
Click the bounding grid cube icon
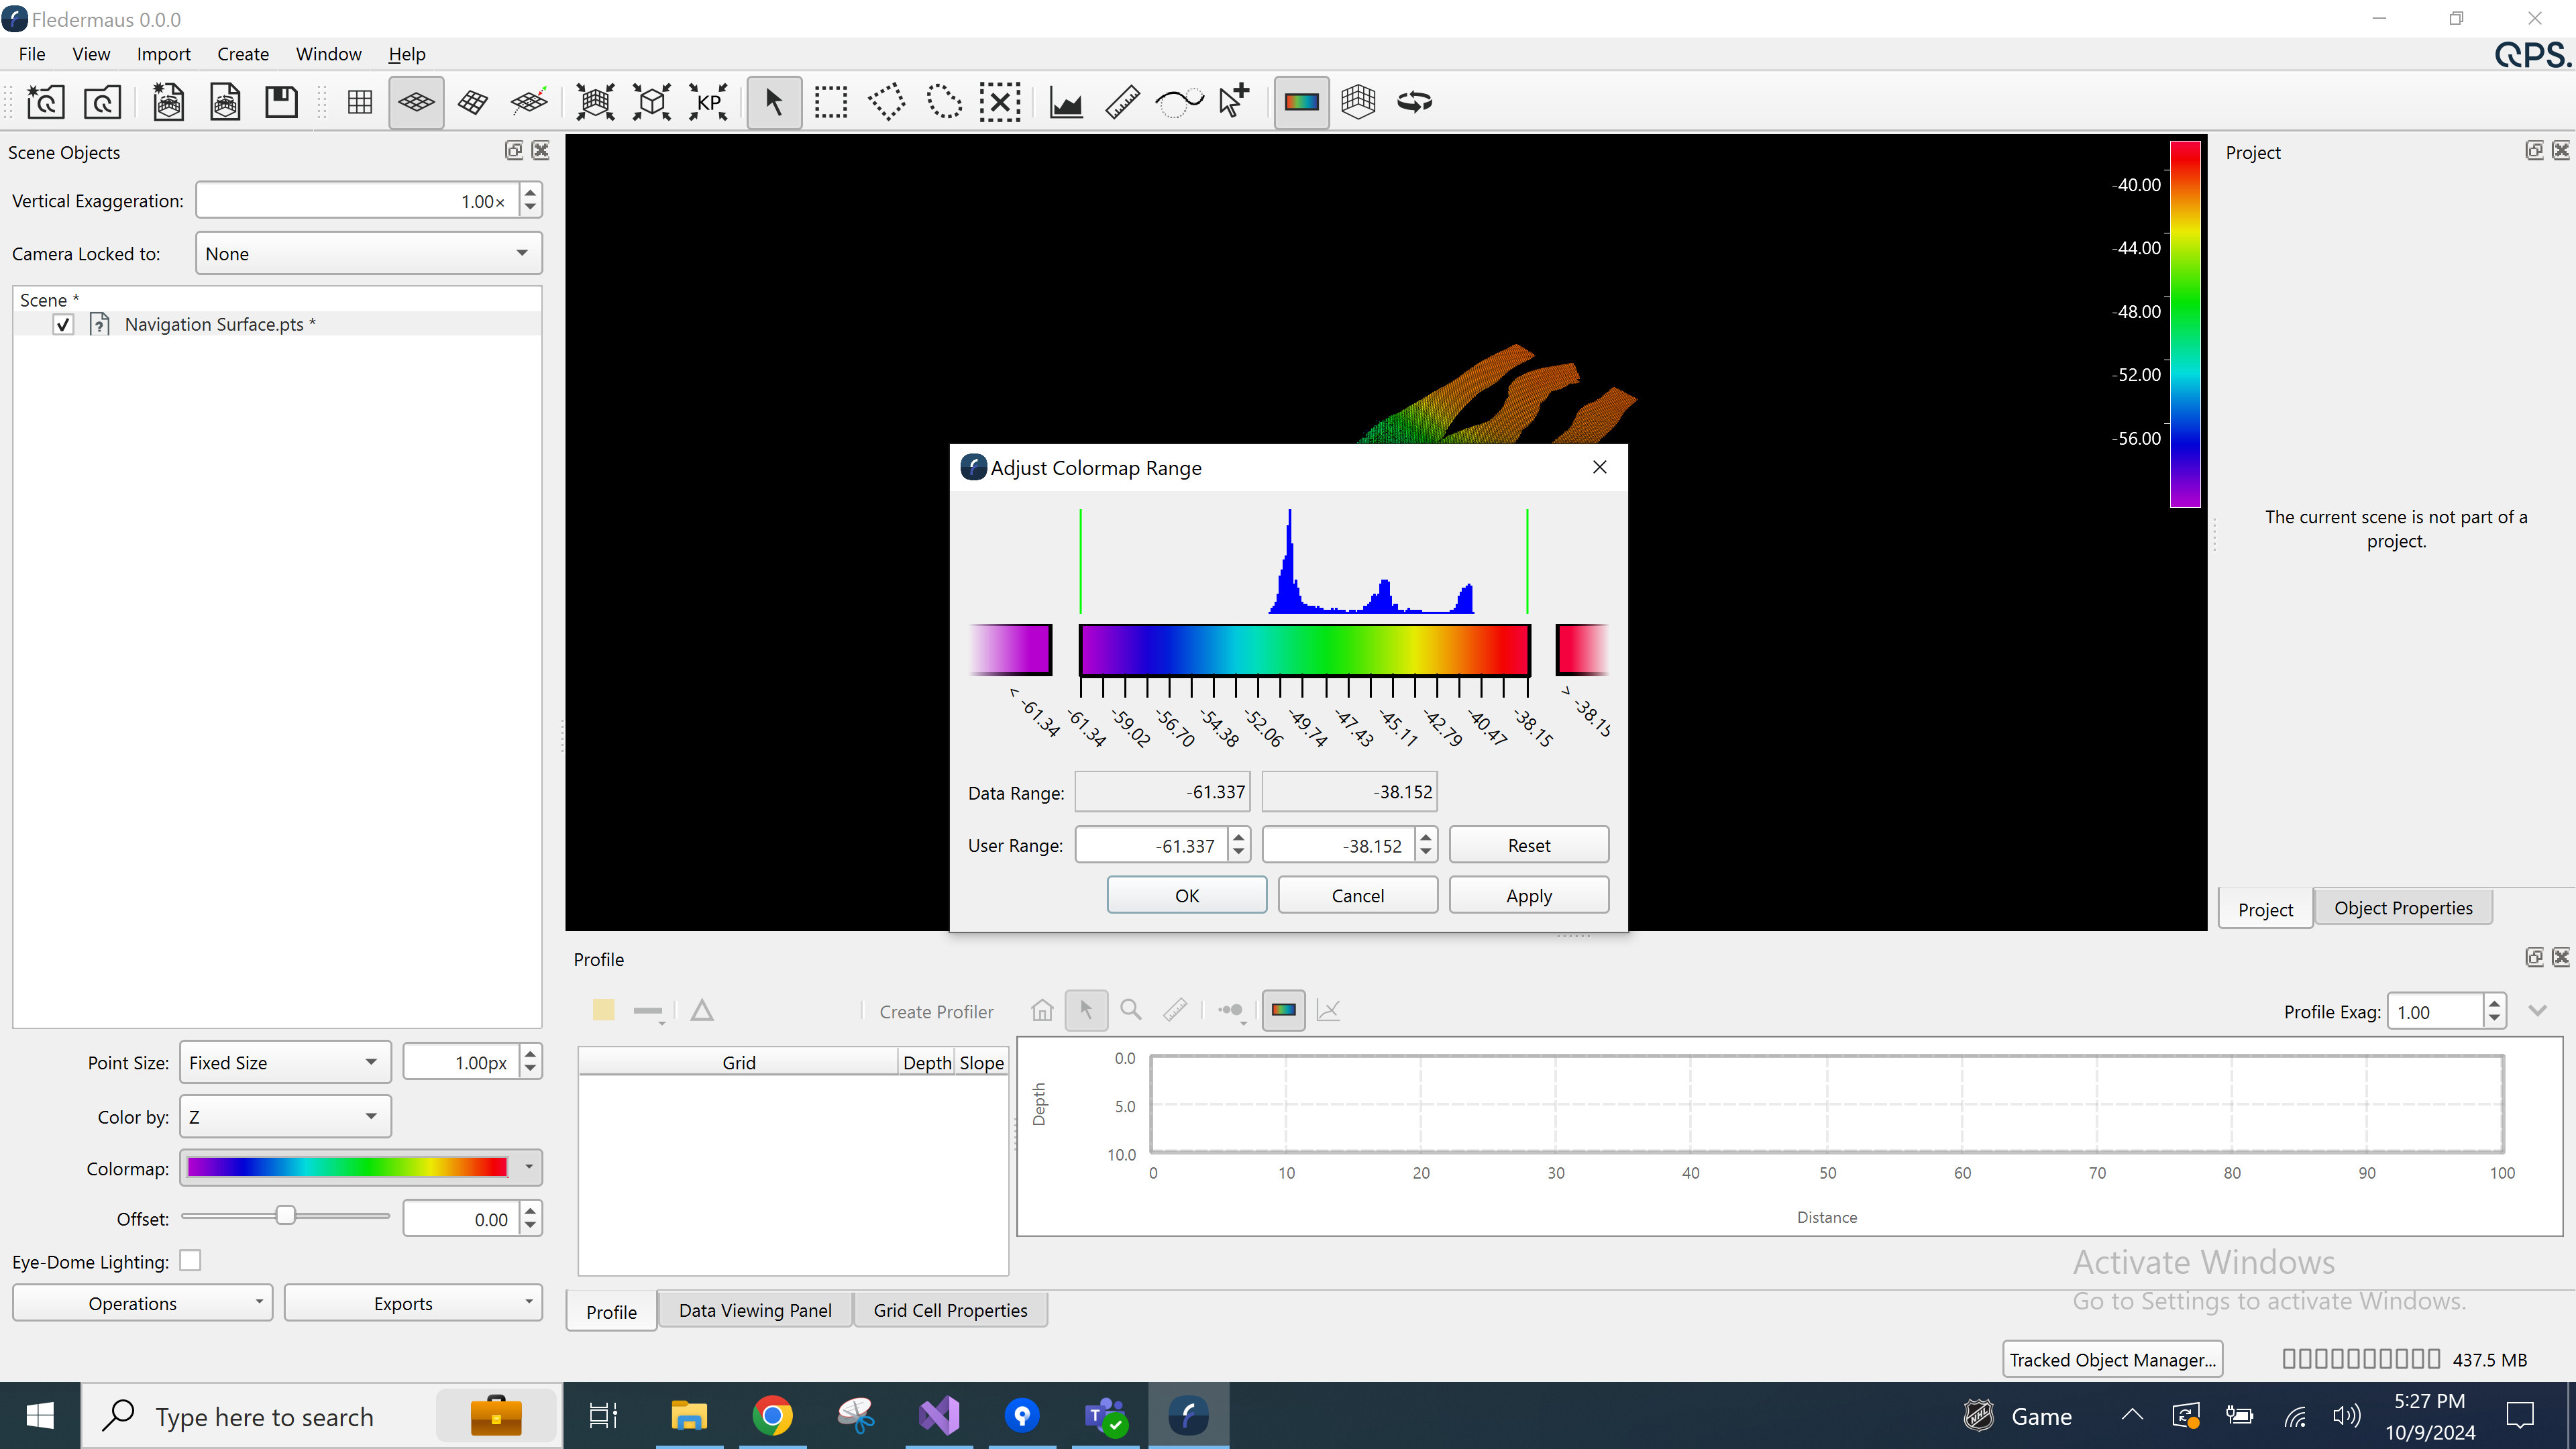pos(1358,102)
